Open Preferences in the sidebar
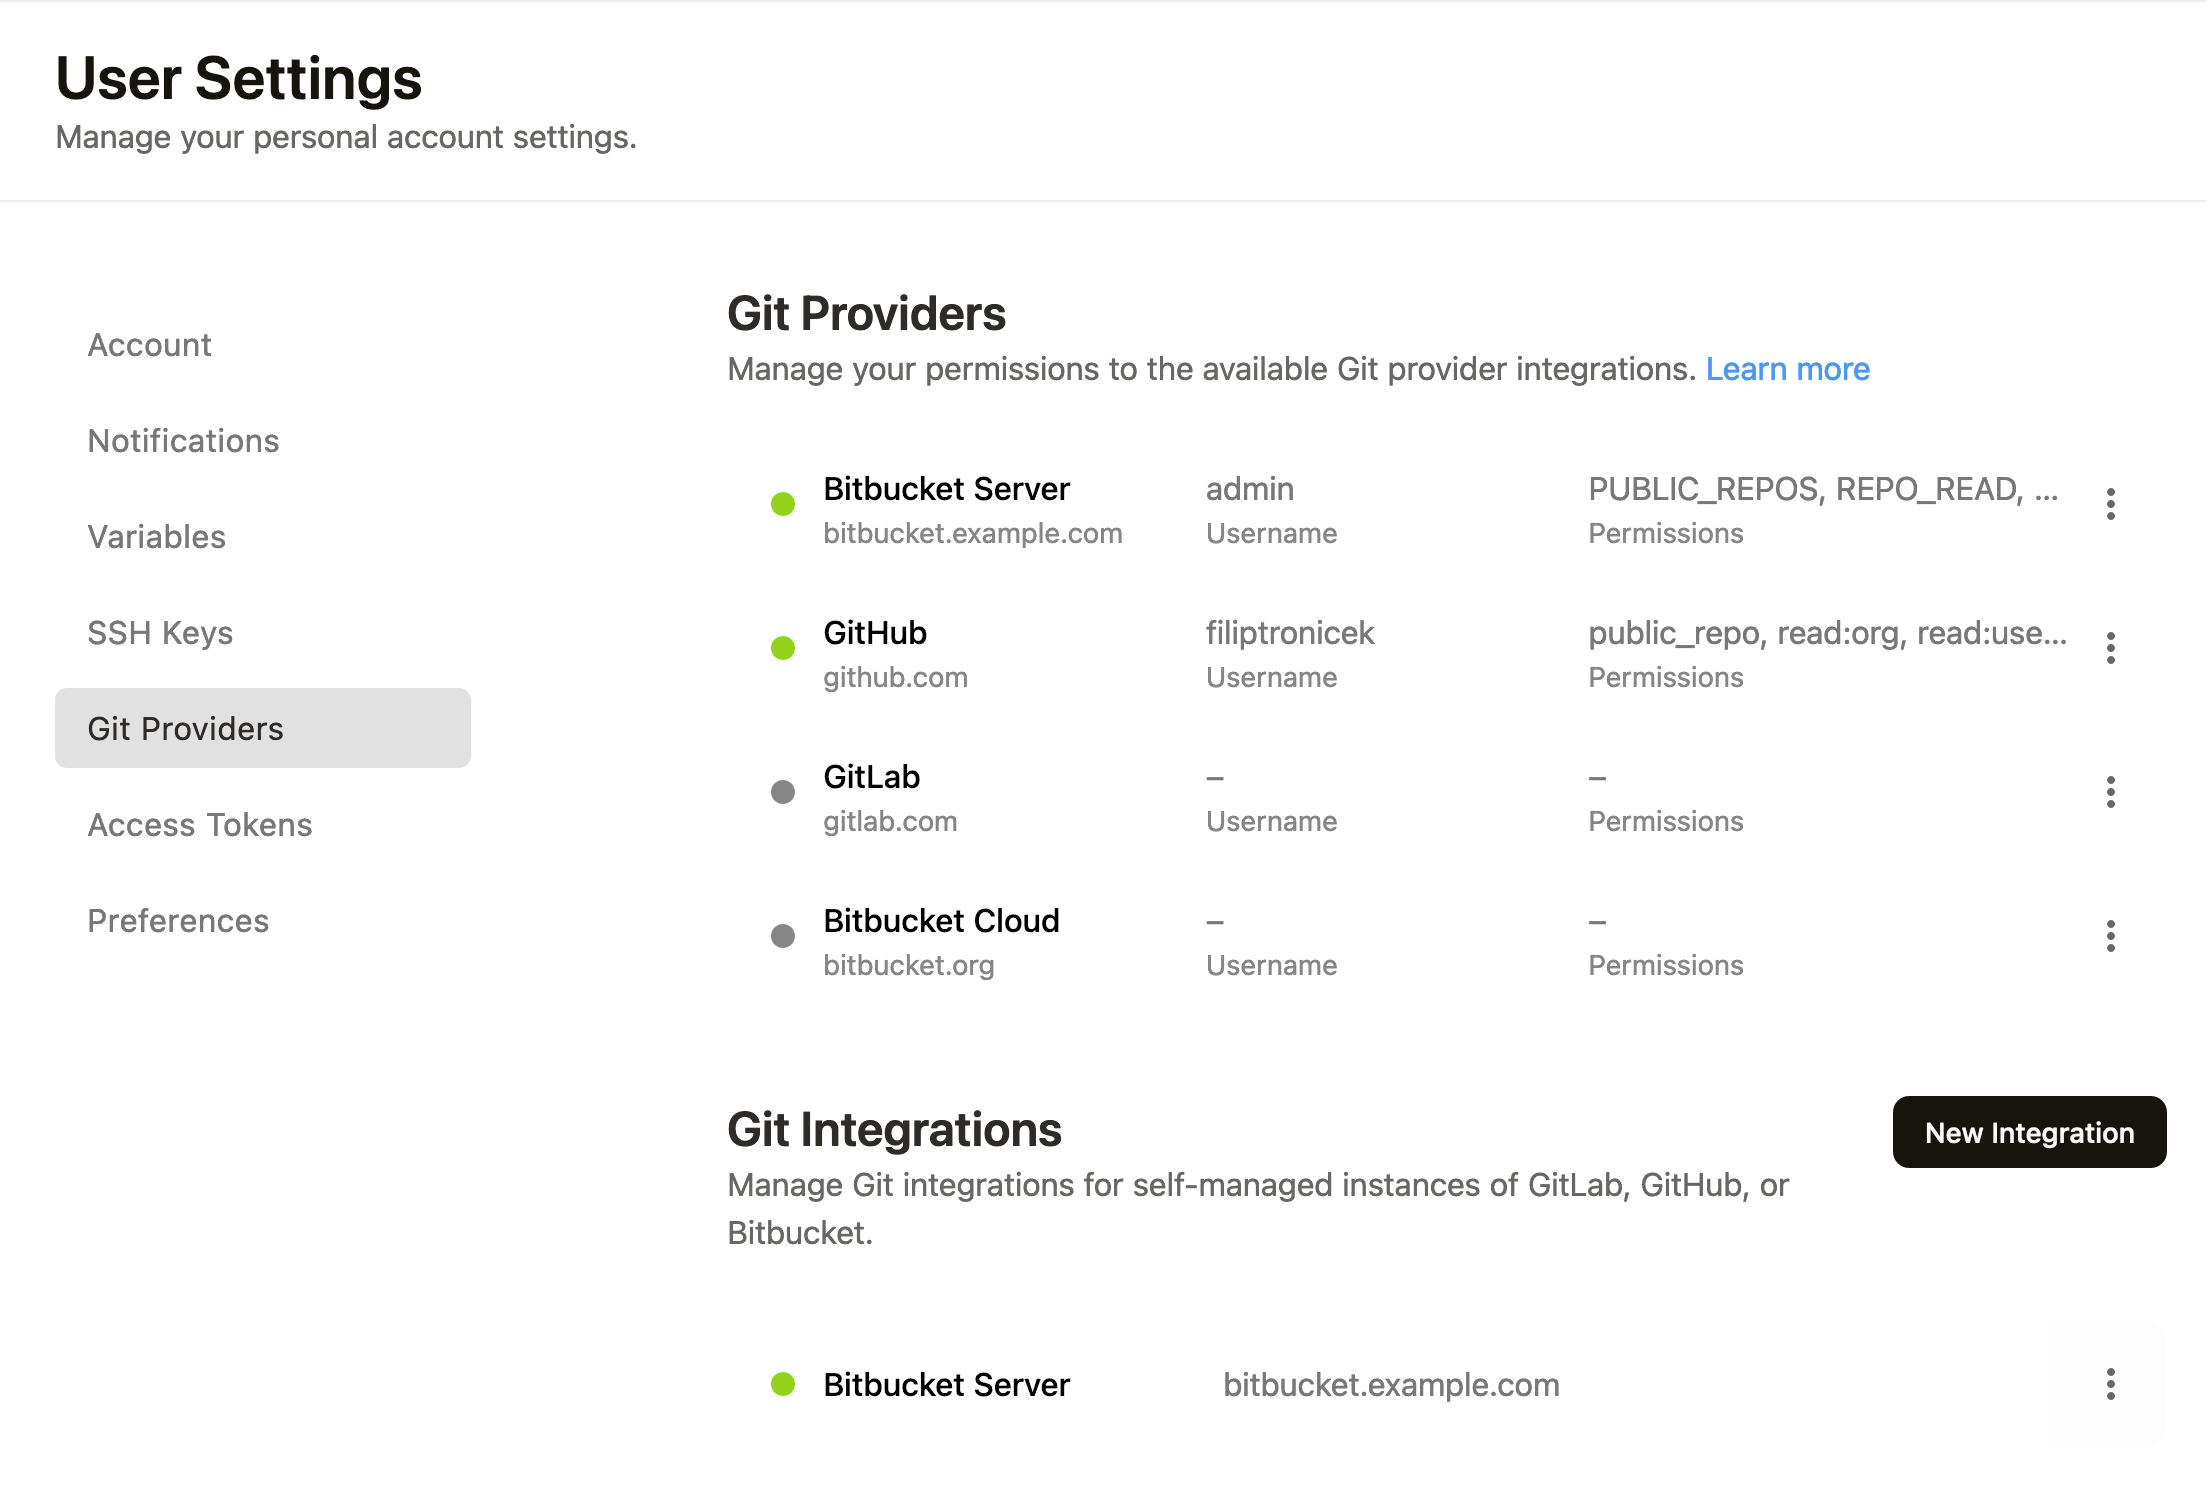Screen dimensions: 2206x1498 coord(178,921)
